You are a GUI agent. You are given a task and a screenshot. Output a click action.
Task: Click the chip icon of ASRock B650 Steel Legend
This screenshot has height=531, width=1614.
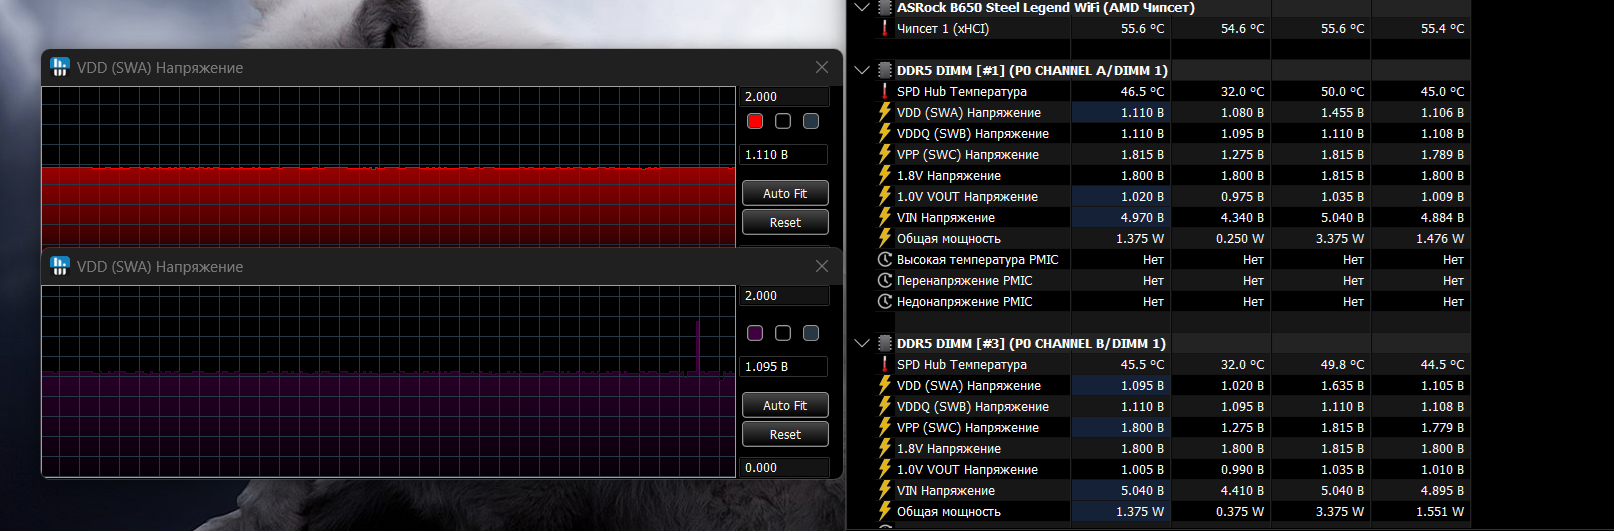[x=885, y=7]
